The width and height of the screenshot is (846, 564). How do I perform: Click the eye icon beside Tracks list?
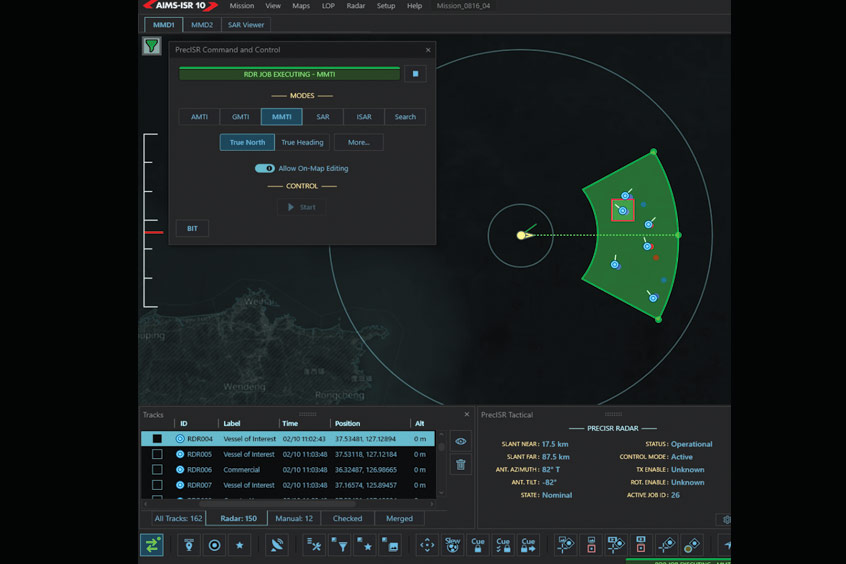coord(460,441)
